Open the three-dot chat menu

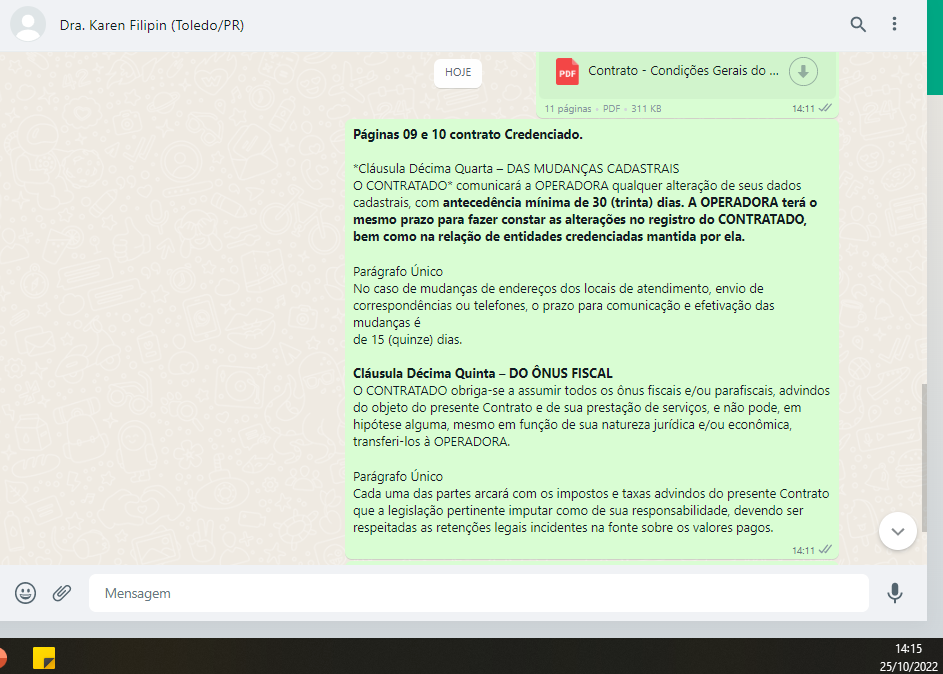point(895,25)
